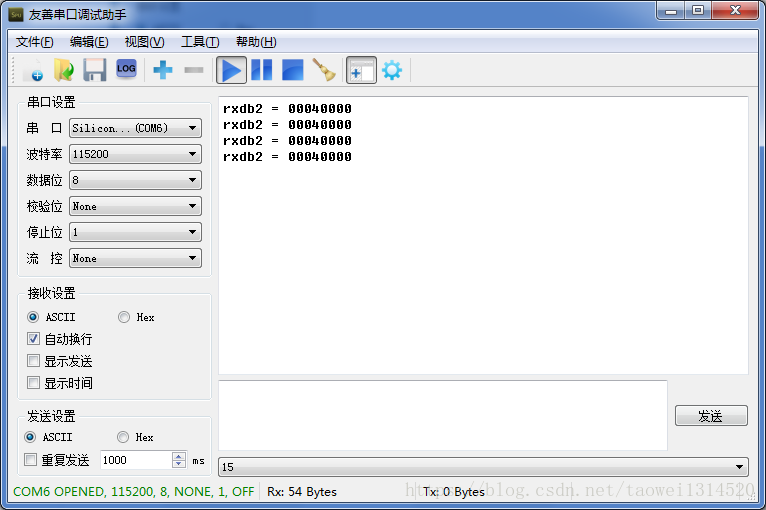The image size is (766, 510).
Task: Maximize the 友善串口调试助手 window
Action: [698, 11]
